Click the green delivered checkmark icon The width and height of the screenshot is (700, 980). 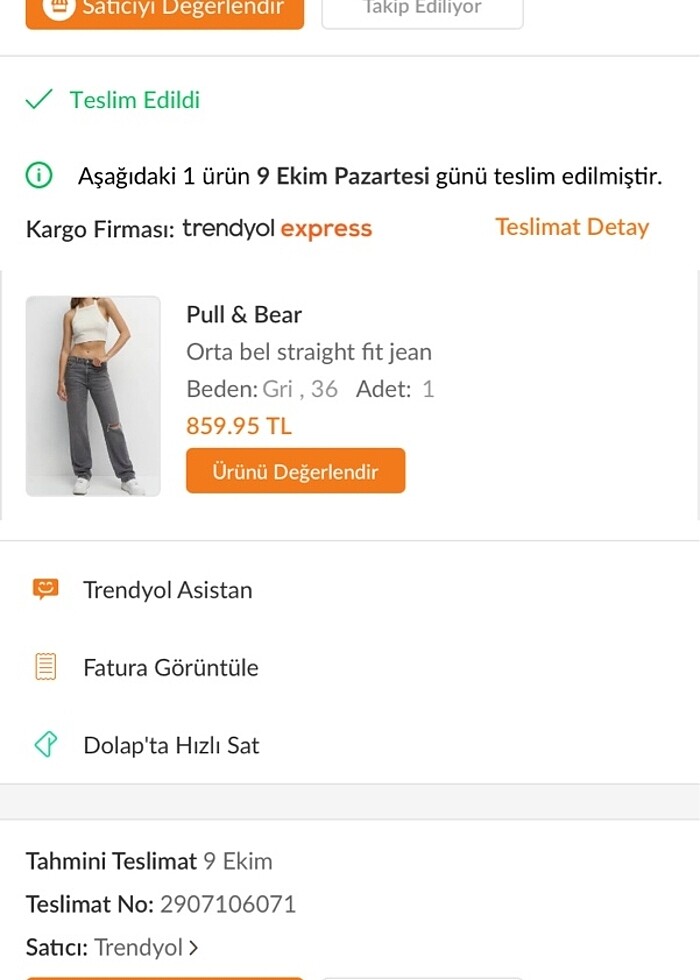[x=38, y=100]
